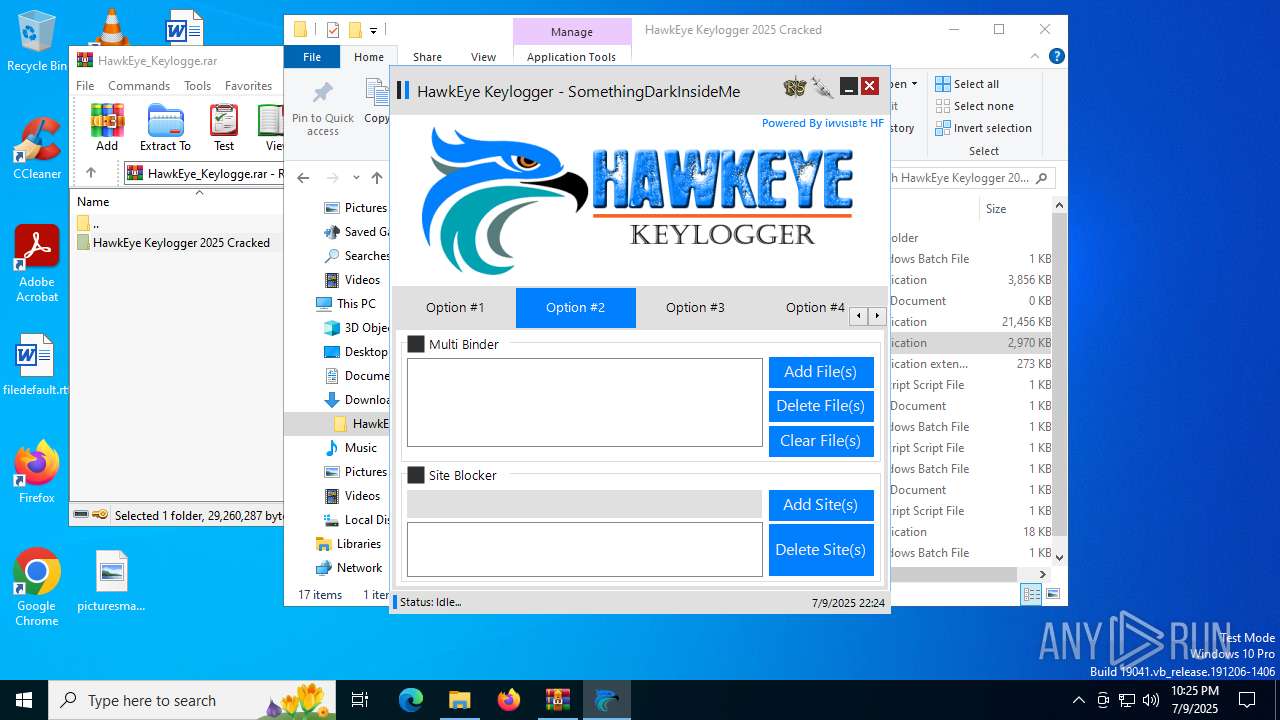
Task: Open Explorer View ribbon tab
Action: [483, 57]
